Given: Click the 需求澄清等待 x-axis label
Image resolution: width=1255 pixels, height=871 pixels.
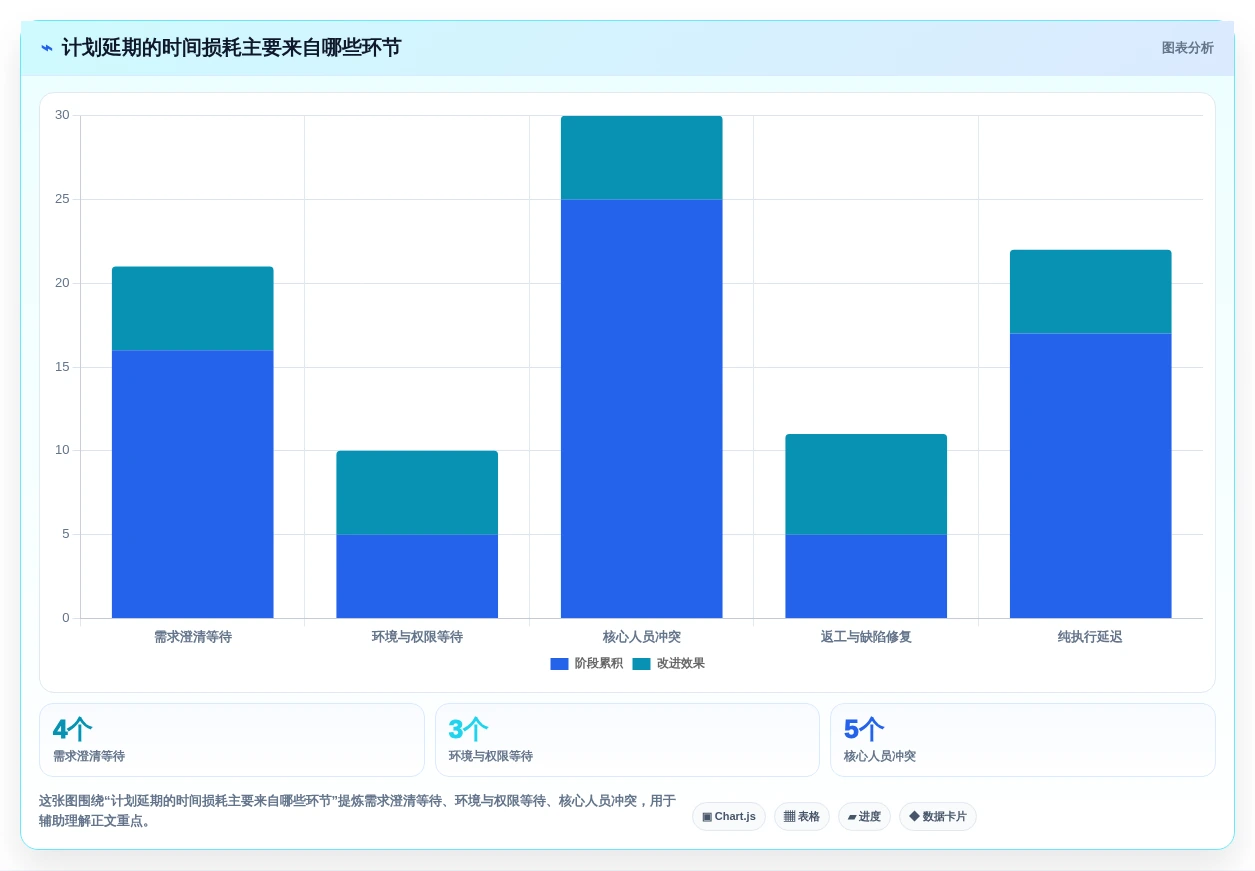Looking at the screenshot, I should click(x=192, y=637).
